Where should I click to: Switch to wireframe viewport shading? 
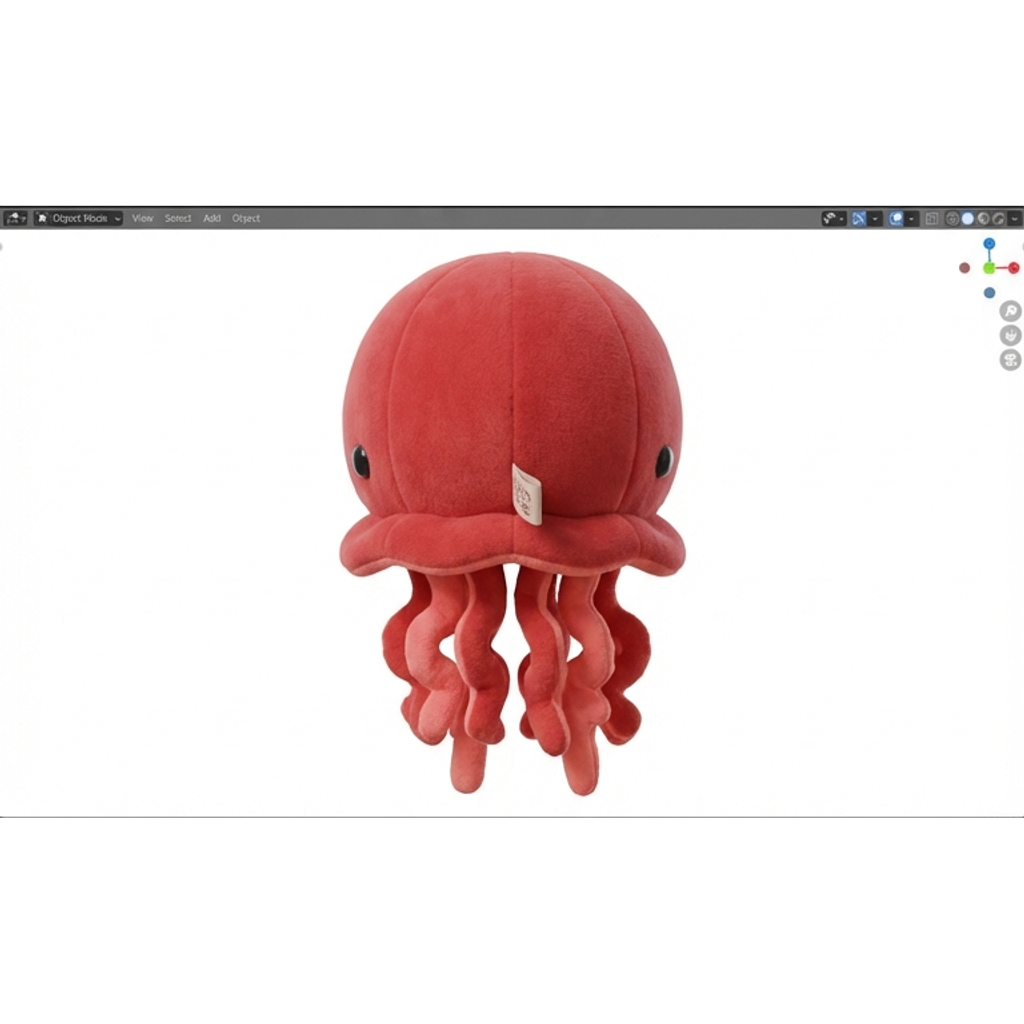952,219
